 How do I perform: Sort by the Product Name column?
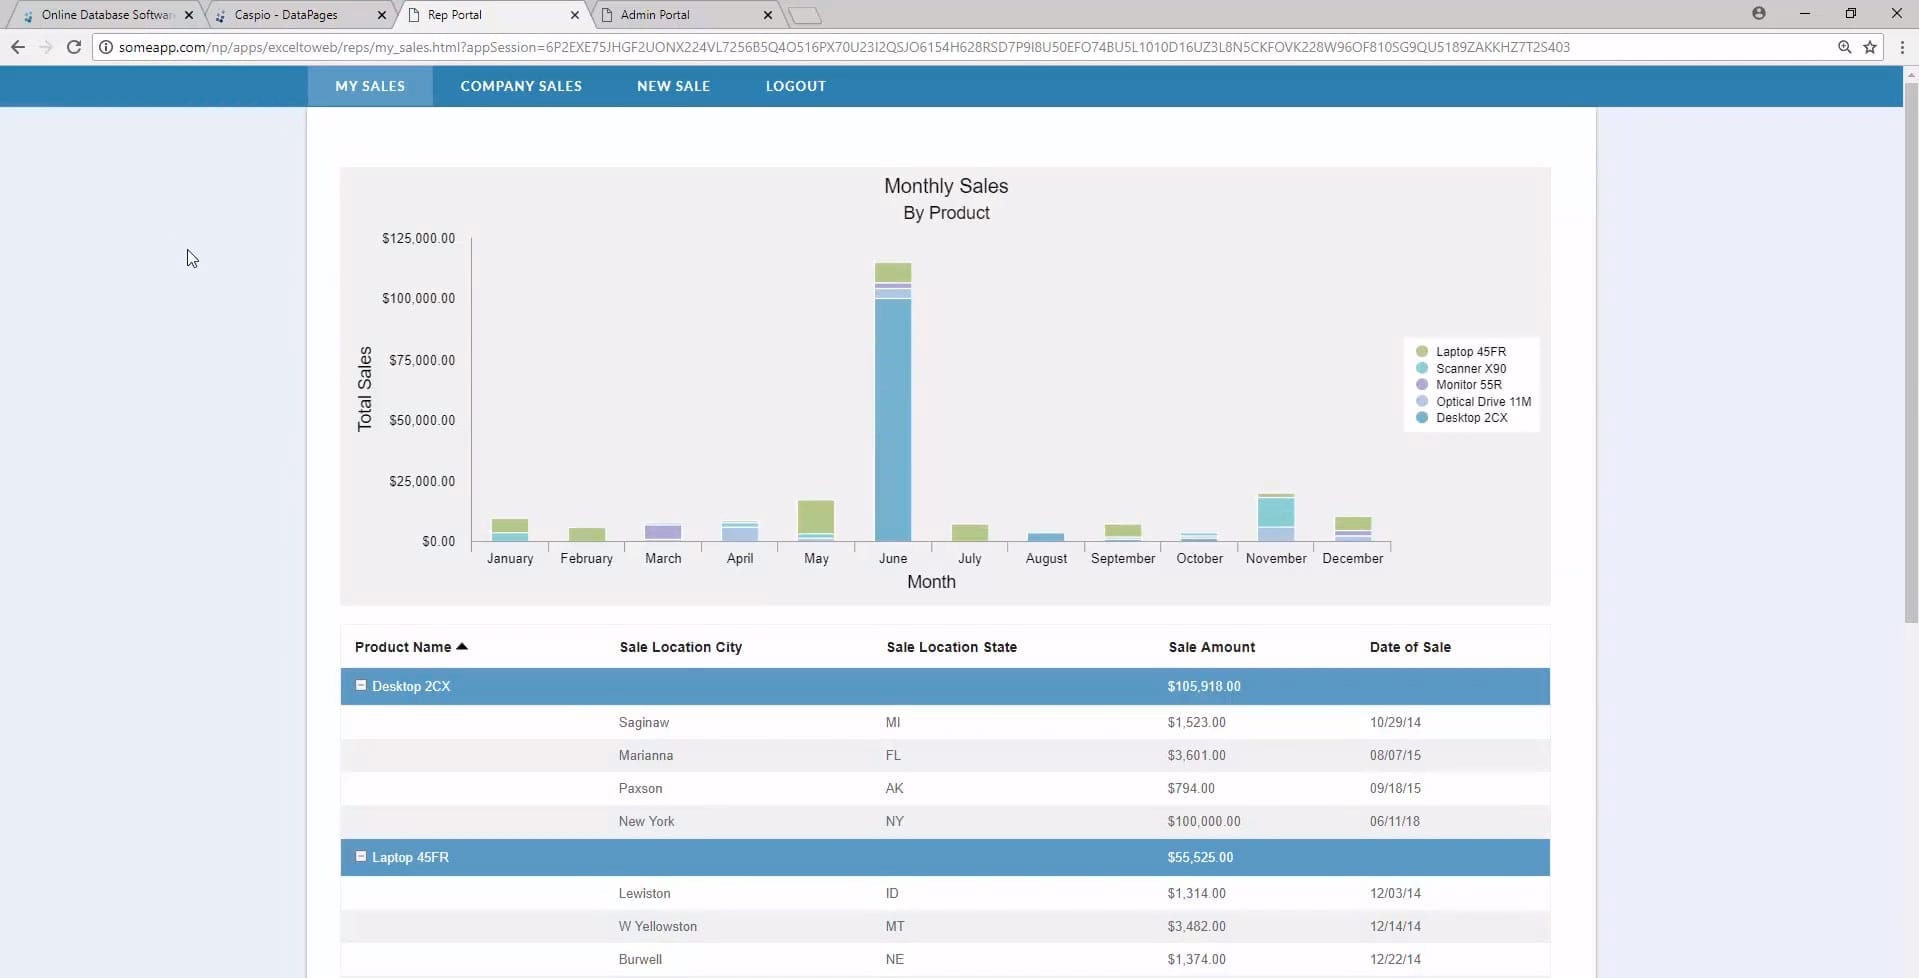point(403,647)
